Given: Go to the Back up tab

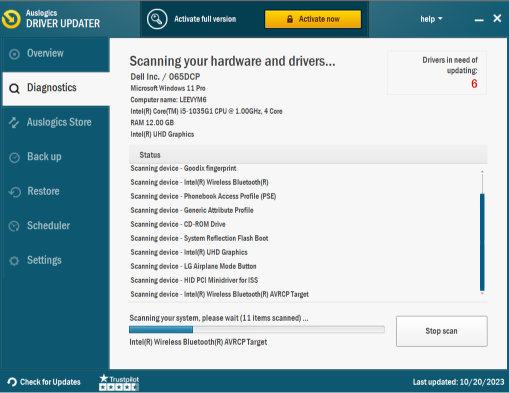Looking at the screenshot, I should click(x=56, y=157).
